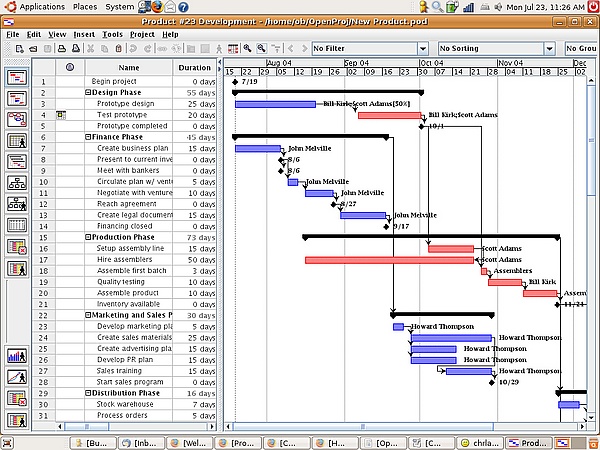The height and width of the screenshot is (450, 600).
Task: Click the Zoom In magnifier on toolbar
Action: [247, 48]
